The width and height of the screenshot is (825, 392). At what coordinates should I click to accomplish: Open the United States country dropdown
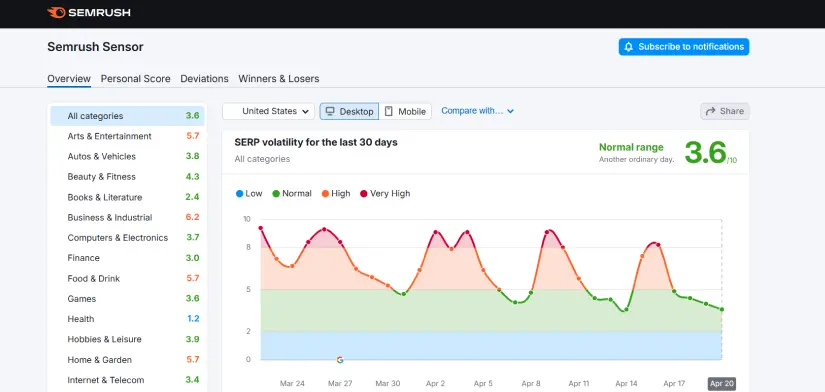coord(268,112)
